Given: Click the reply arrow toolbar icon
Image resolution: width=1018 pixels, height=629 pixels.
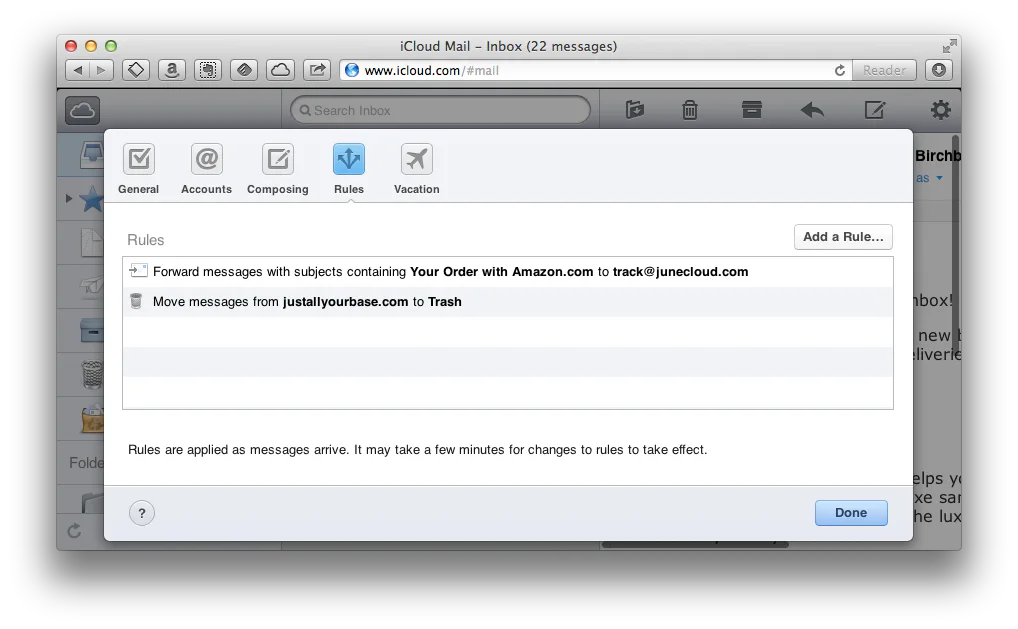Looking at the screenshot, I should pos(812,110).
